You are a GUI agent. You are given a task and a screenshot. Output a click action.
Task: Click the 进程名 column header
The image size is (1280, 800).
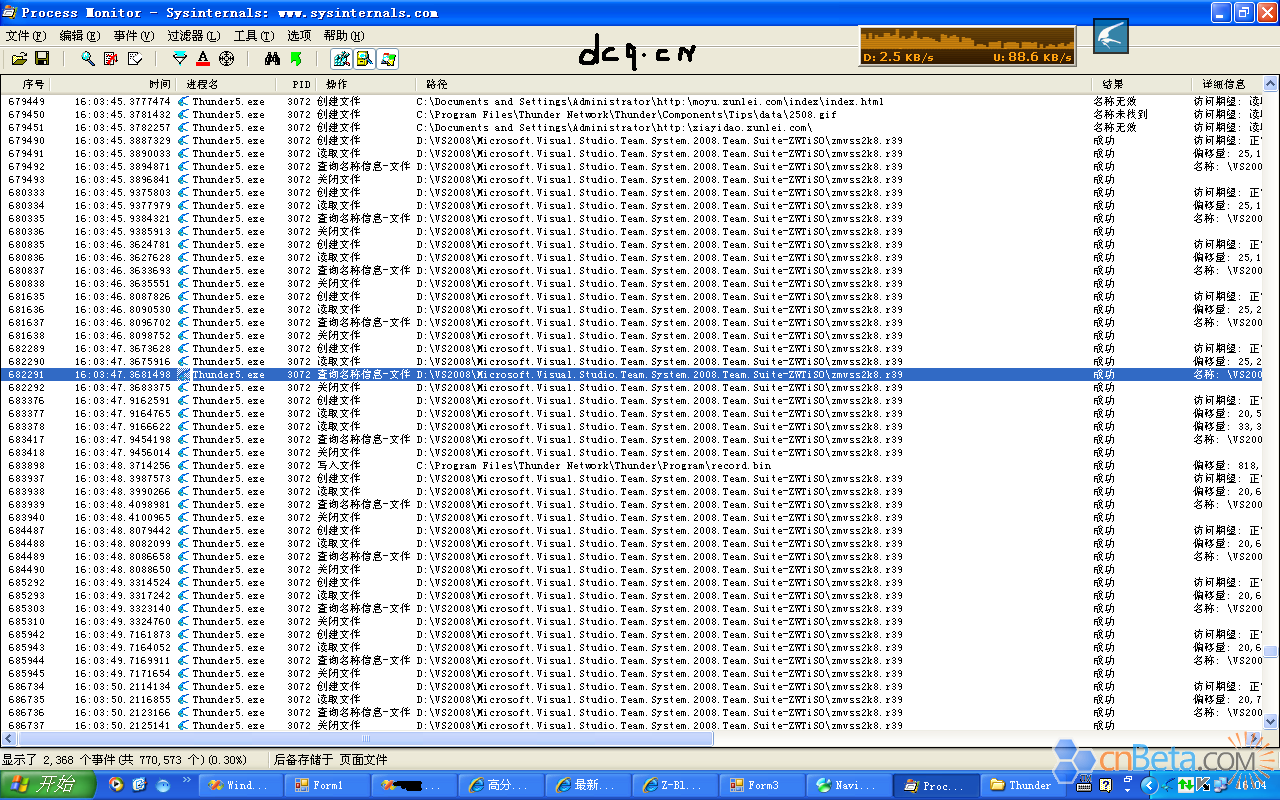(x=227, y=84)
